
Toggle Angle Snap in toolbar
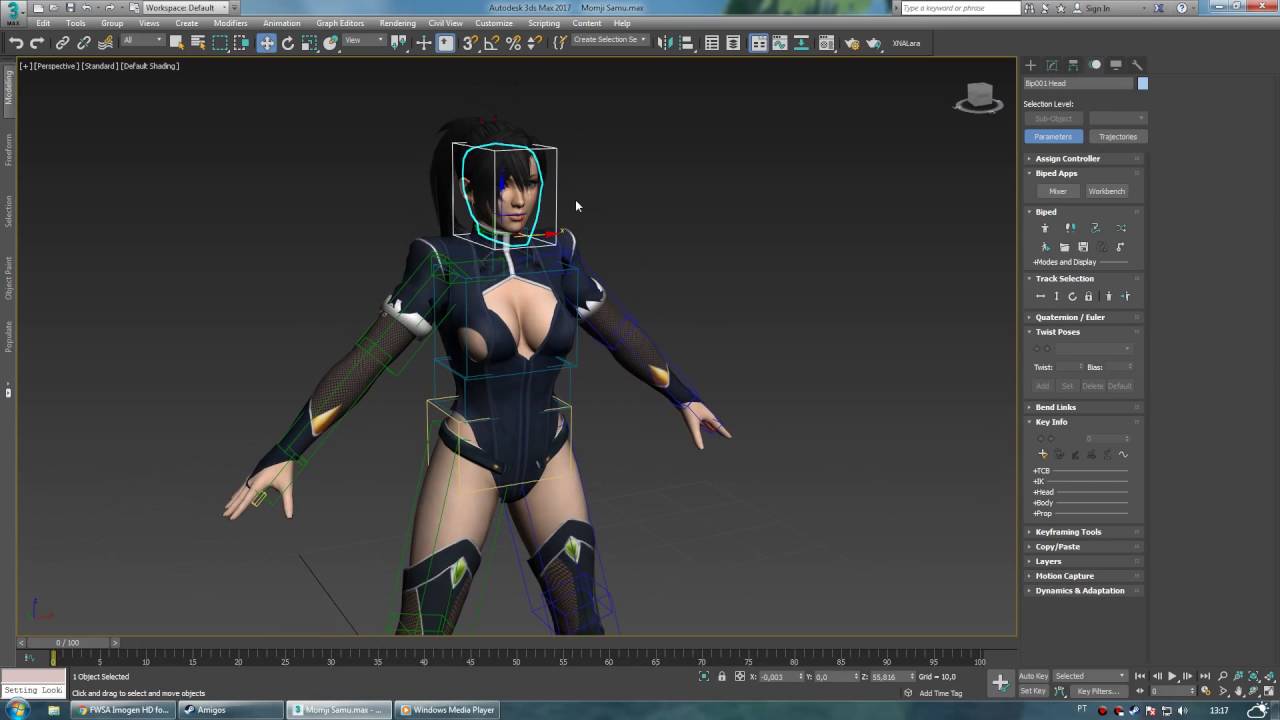coord(491,43)
